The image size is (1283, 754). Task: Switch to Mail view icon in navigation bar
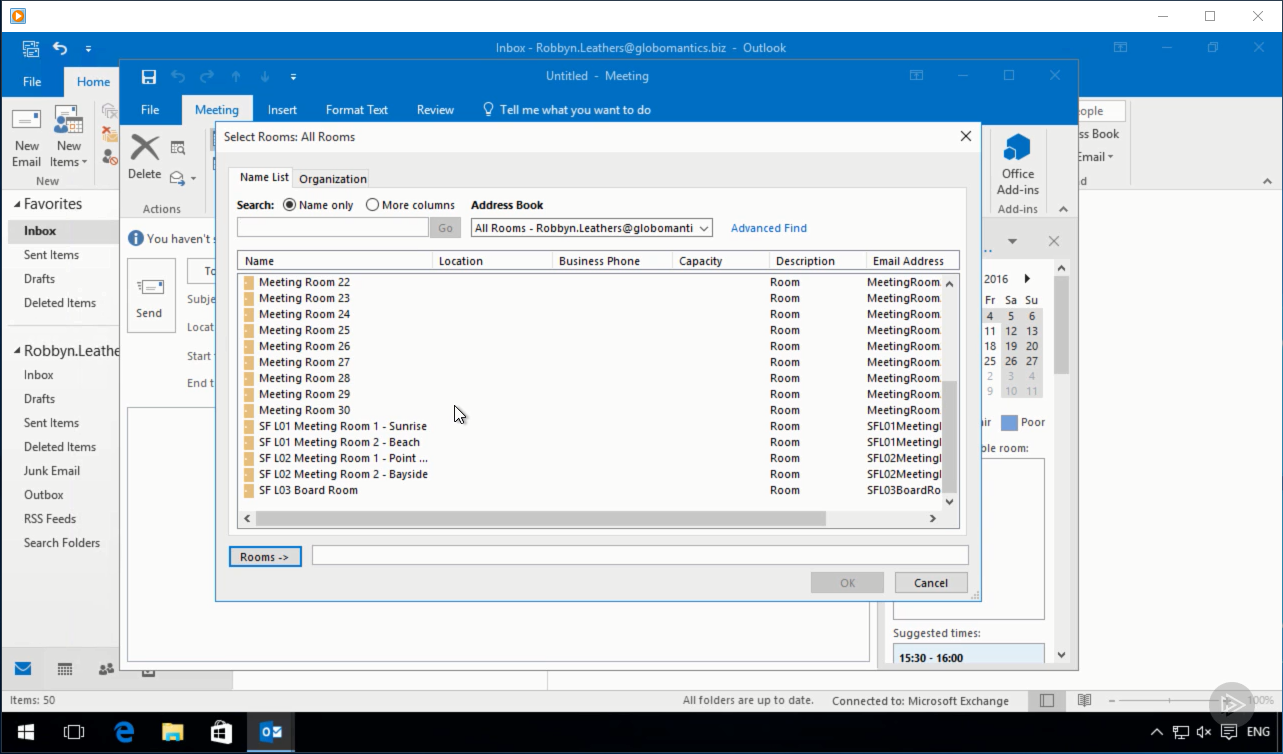[23, 669]
